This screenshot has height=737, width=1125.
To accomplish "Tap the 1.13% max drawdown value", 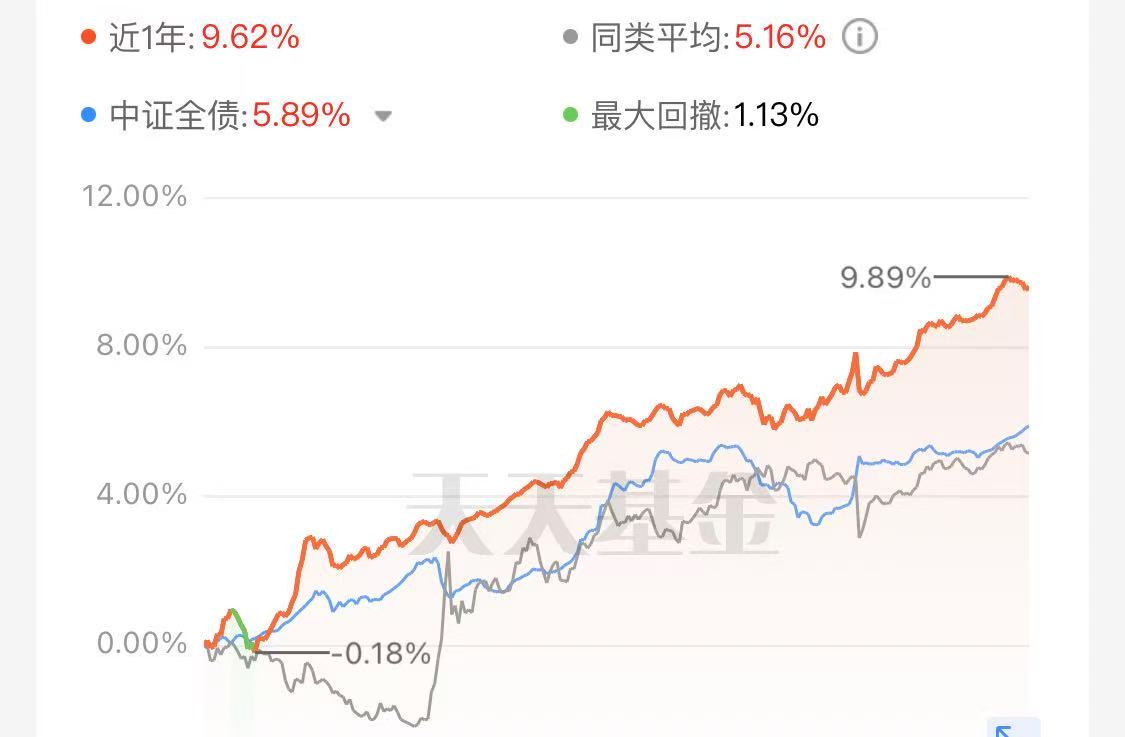I will click(776, 116).
